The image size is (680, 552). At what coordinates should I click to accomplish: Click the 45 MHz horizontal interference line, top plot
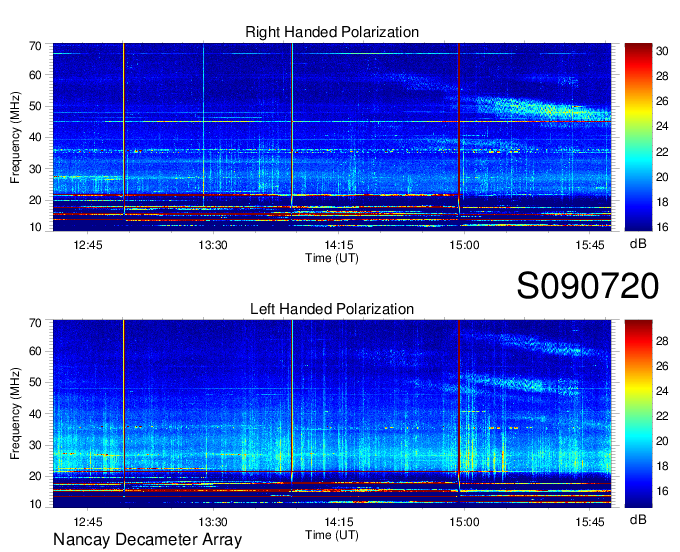(x=332, y=121)
